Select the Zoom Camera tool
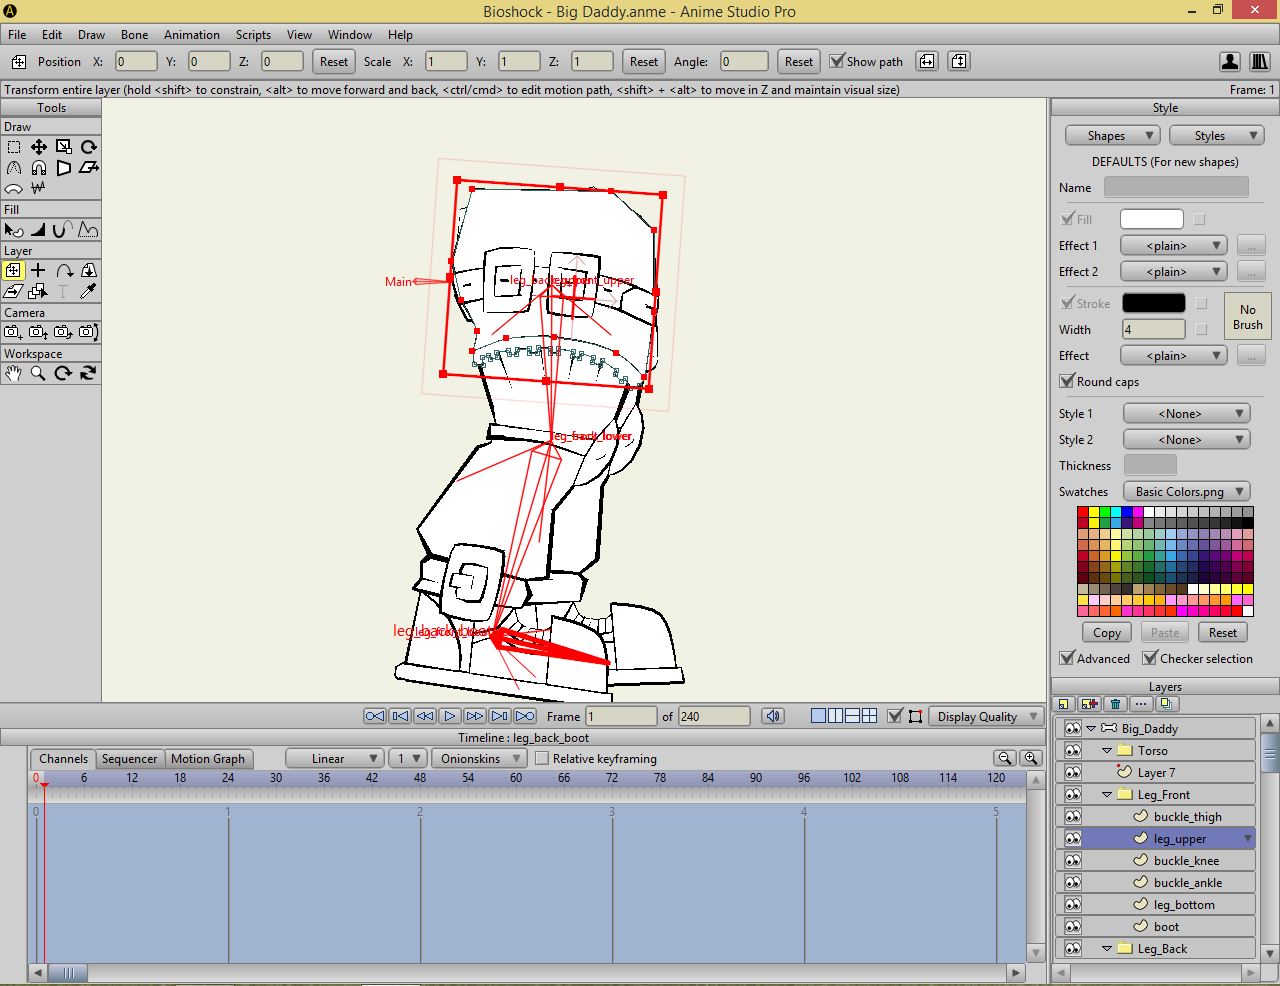The width and height of the screenshot is (1280, 986). [x=39, y=332]
